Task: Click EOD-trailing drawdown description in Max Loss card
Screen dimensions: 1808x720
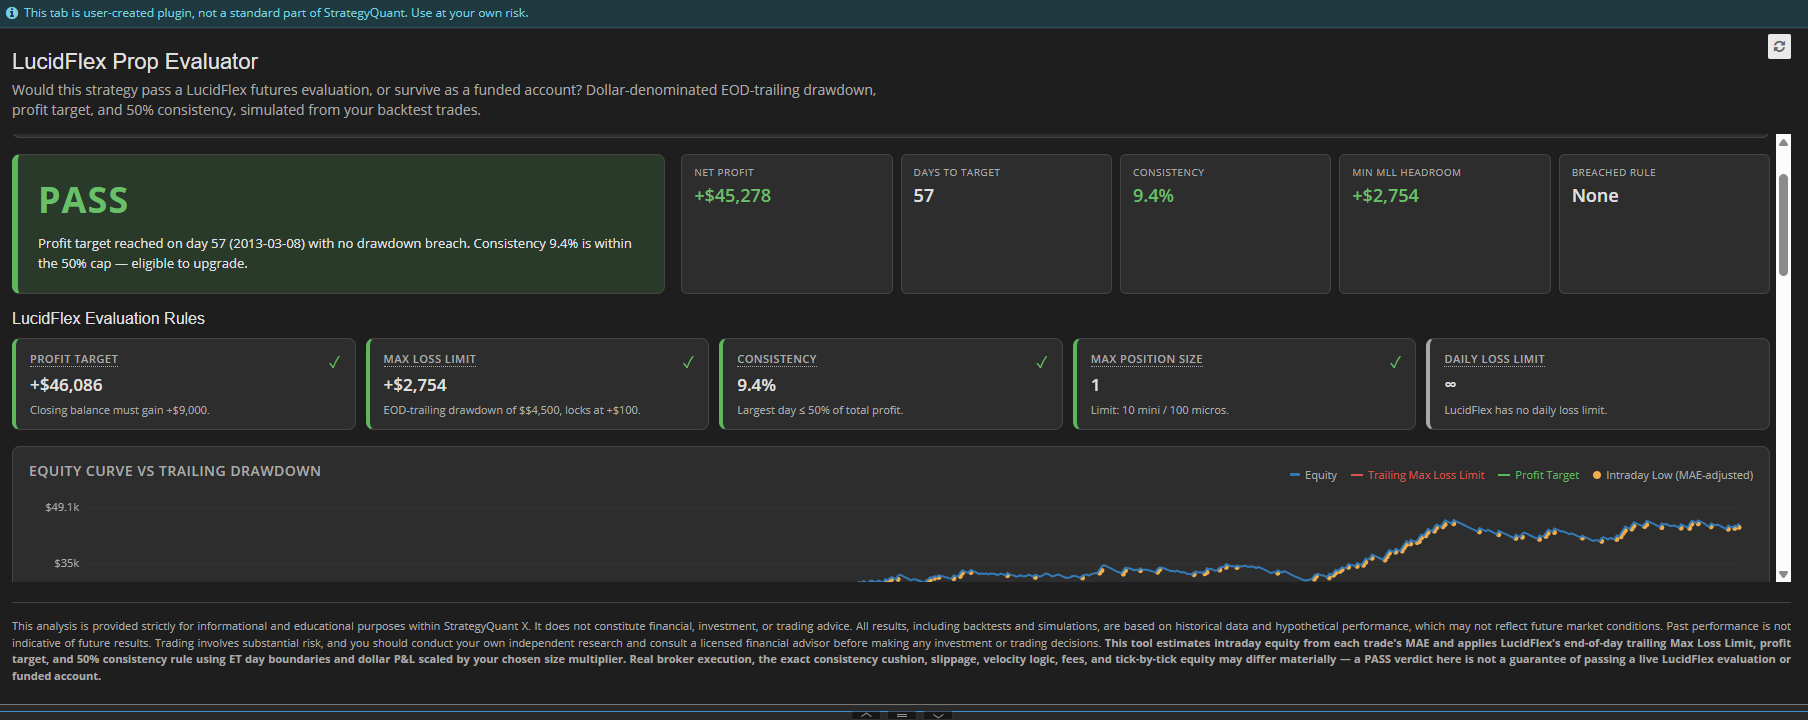Action: [512, 410]
